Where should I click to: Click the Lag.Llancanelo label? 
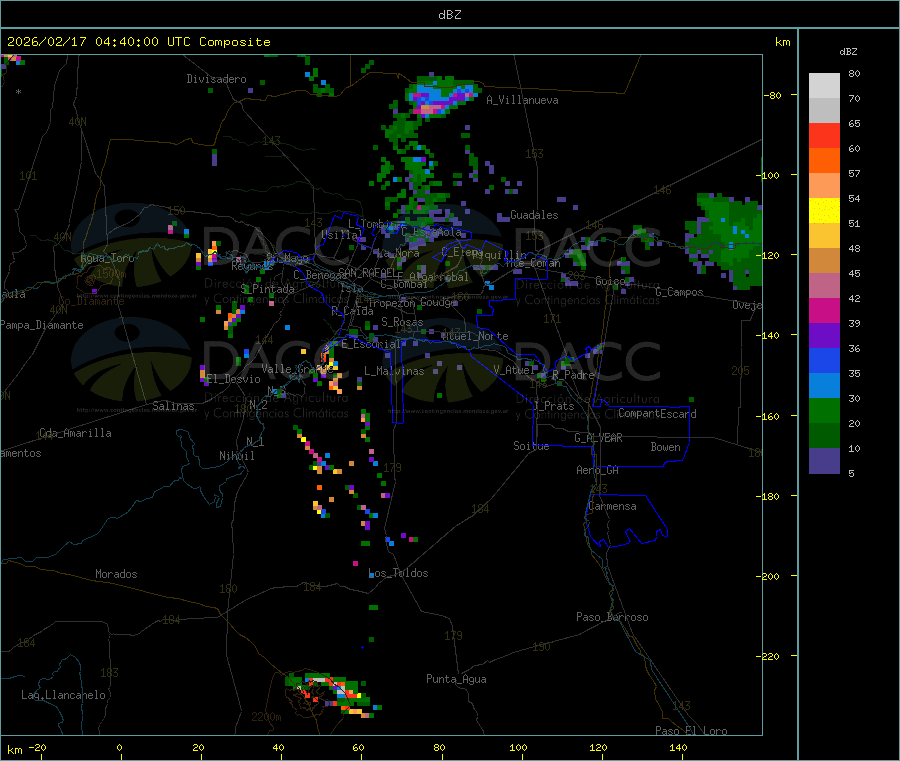pos(63,695)
